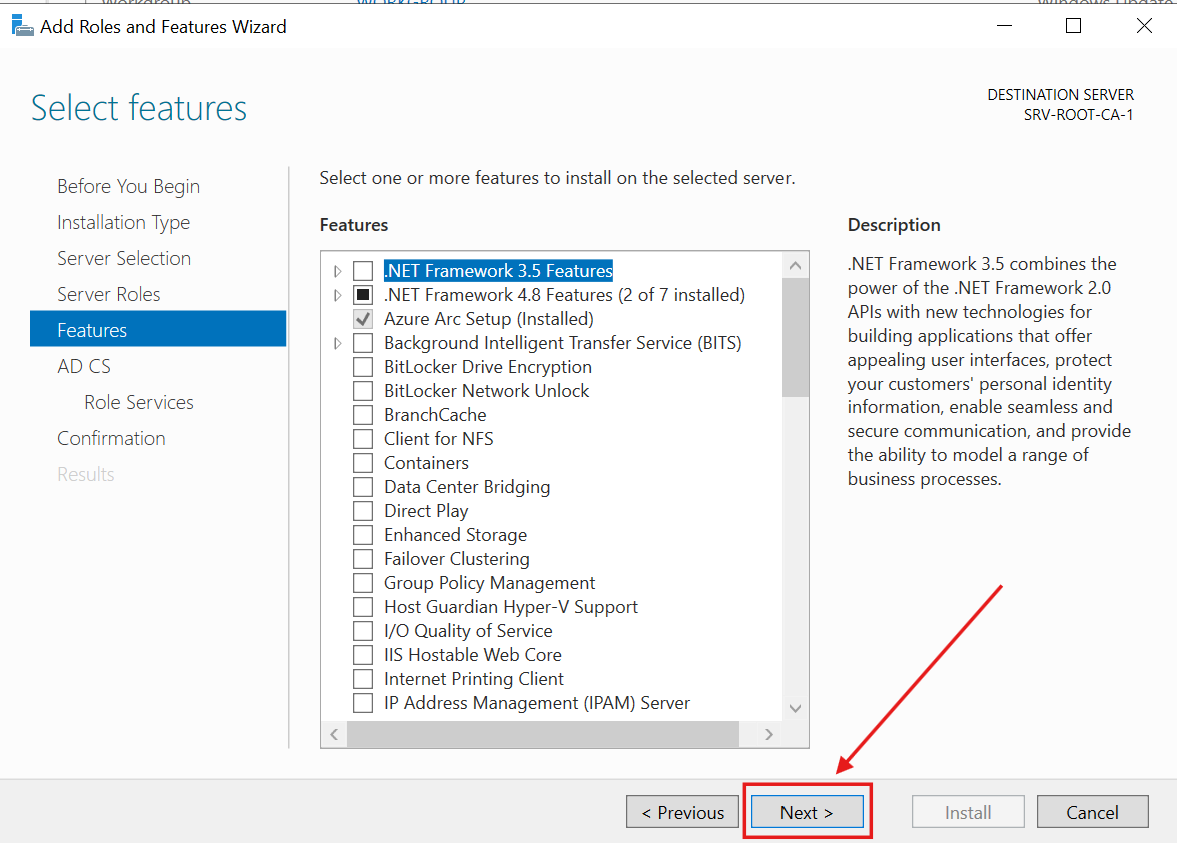Viewport: 1177px width, 843px height.
Task: Check the Containers feature
Action: tap(363, 462)
